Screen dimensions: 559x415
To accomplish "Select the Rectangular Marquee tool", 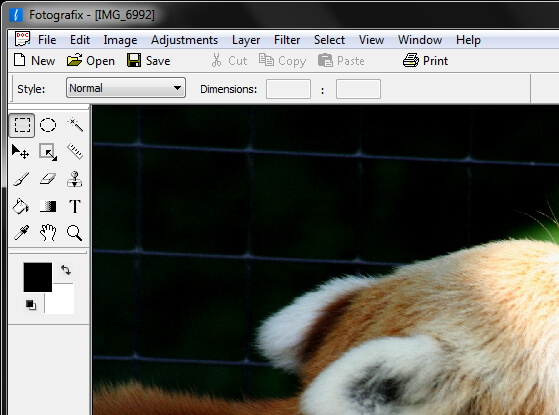I will [22, 125].
